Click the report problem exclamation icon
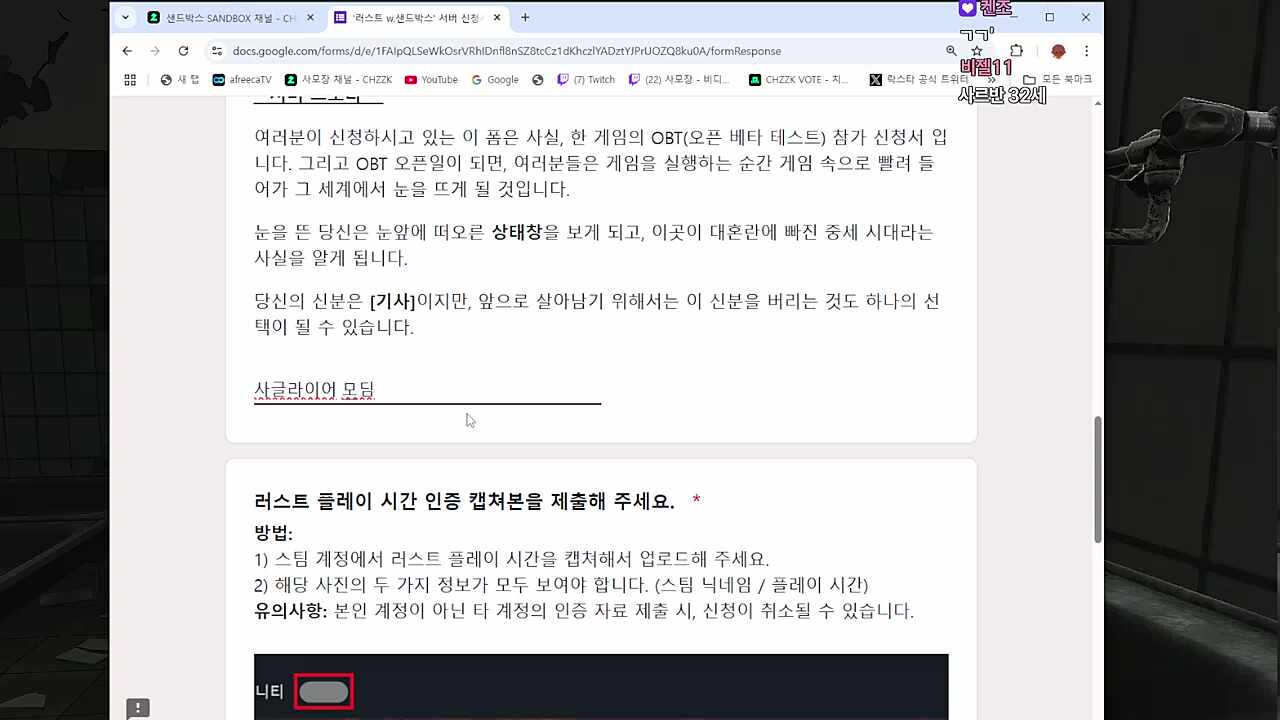1280x720 pixels. click(138, 708)
